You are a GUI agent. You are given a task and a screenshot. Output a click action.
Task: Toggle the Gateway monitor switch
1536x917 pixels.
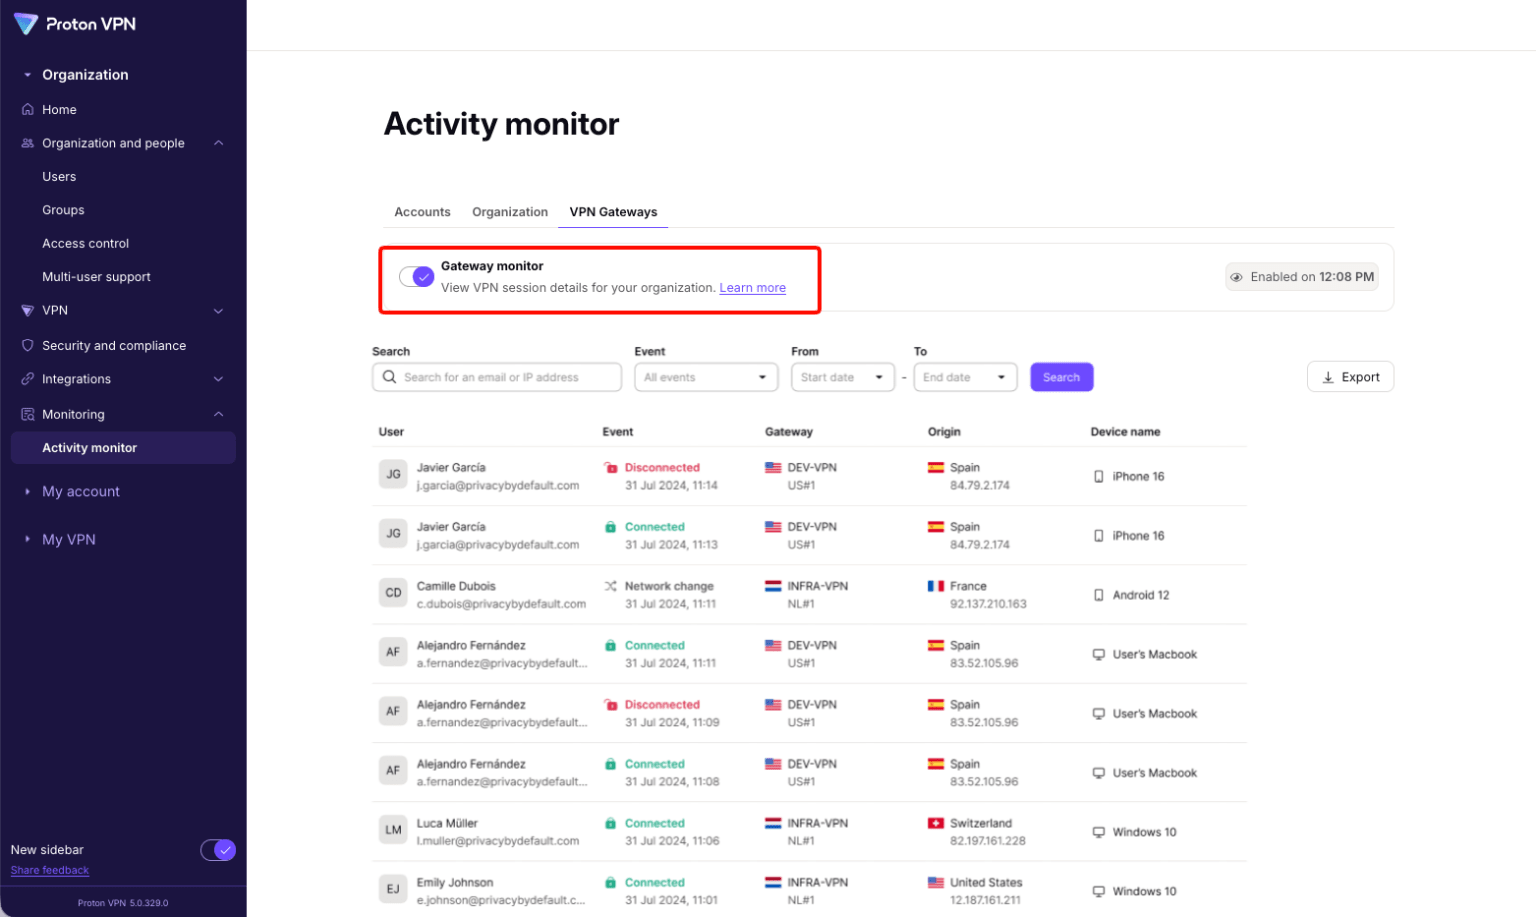pos(416,277)
